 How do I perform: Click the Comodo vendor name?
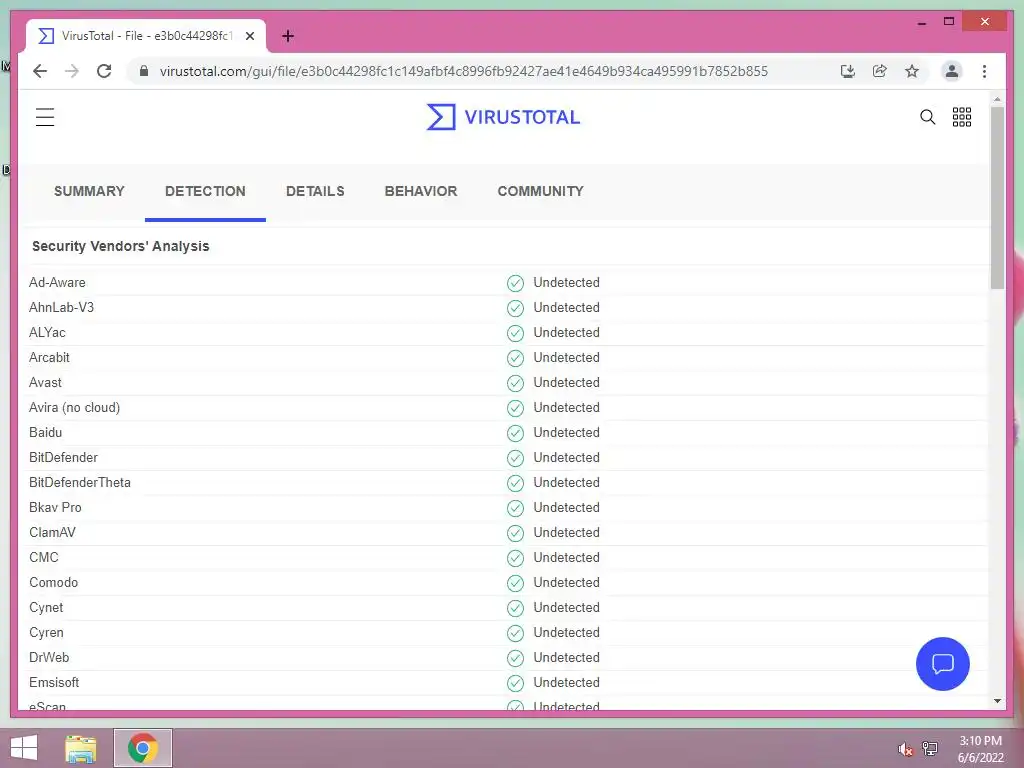tap(54, 583)
